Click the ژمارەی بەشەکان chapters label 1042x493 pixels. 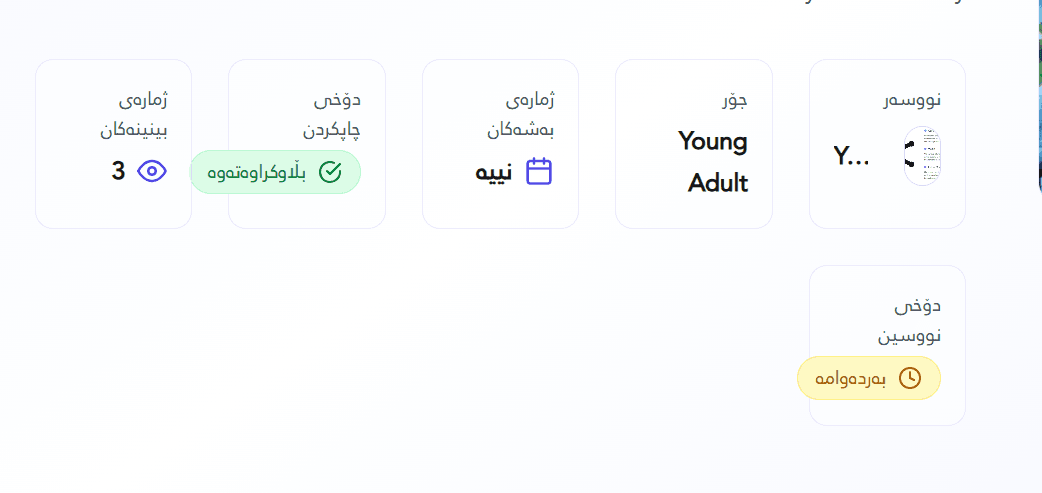[521, 115]
